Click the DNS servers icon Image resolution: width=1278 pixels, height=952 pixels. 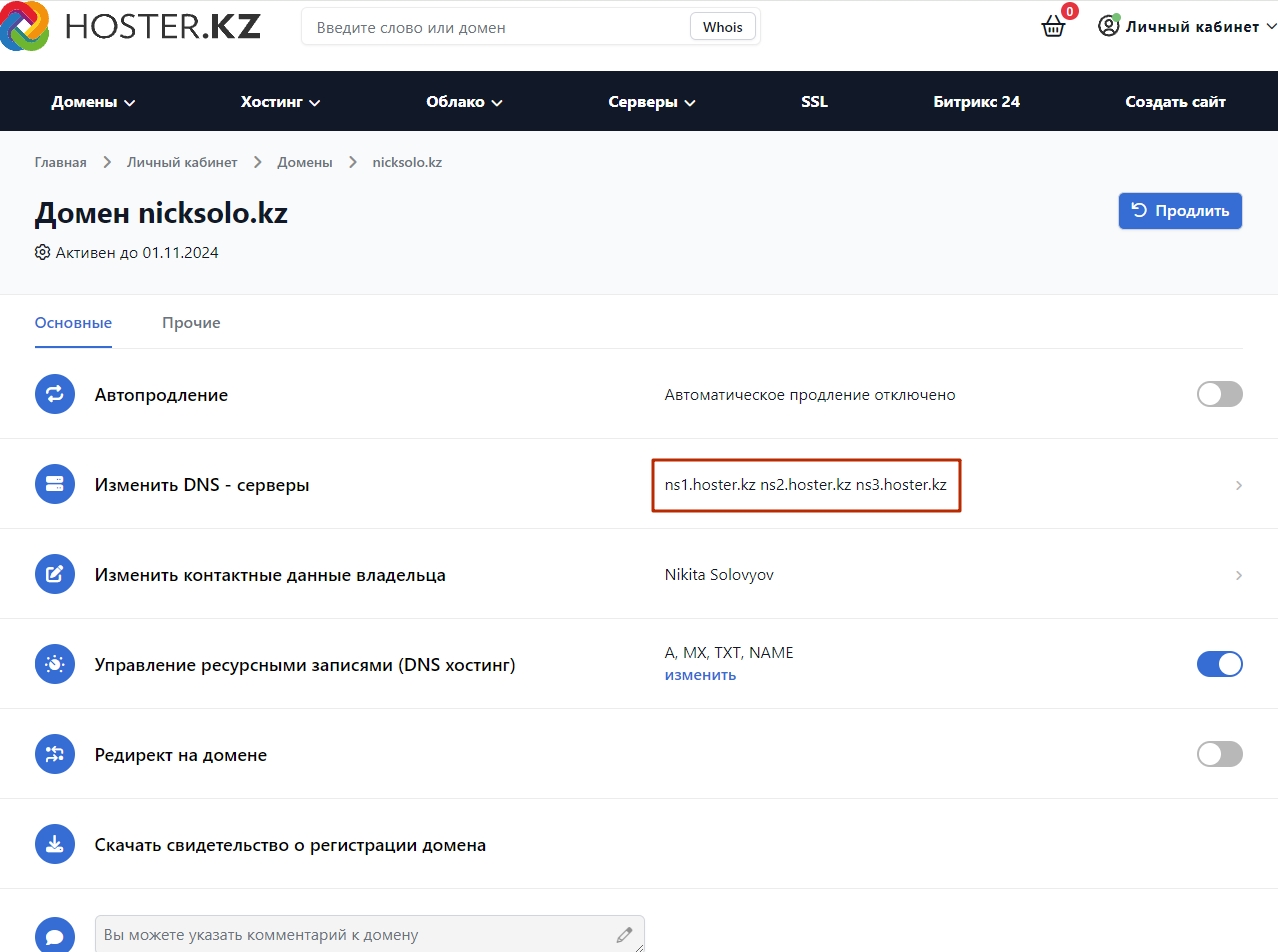55,484
